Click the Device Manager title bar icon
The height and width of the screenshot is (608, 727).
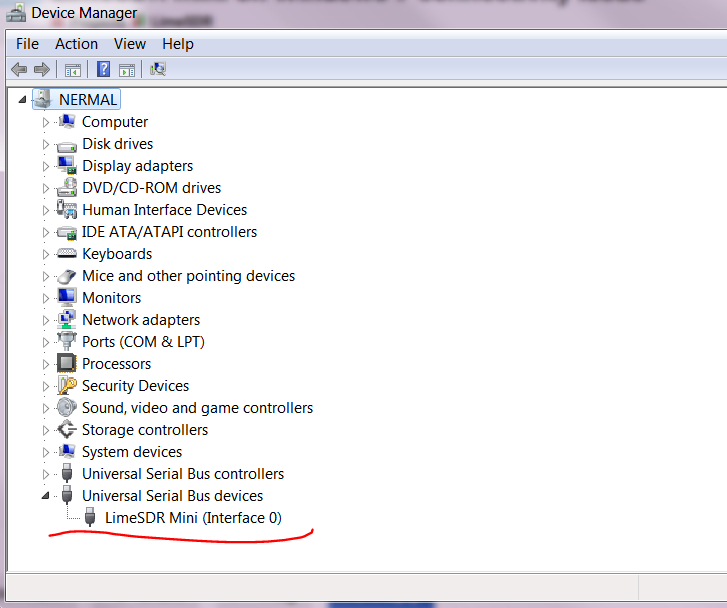point(15,13)
